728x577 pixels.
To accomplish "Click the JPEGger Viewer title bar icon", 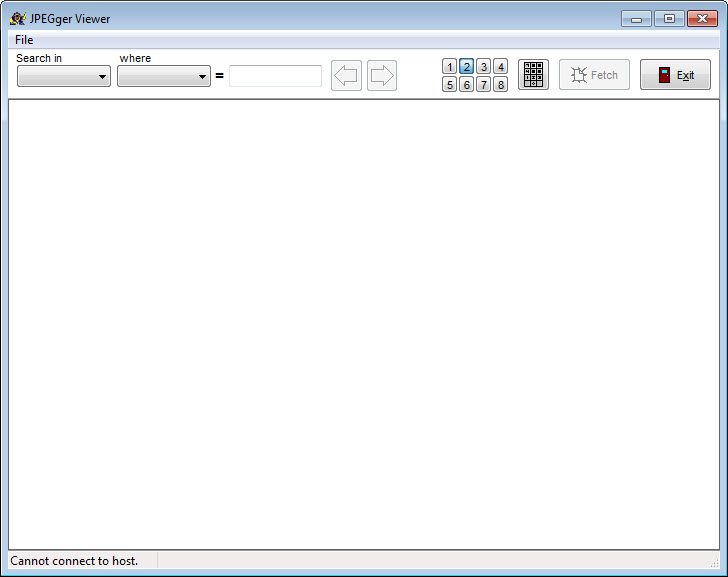I will click(x=18, y=19).
